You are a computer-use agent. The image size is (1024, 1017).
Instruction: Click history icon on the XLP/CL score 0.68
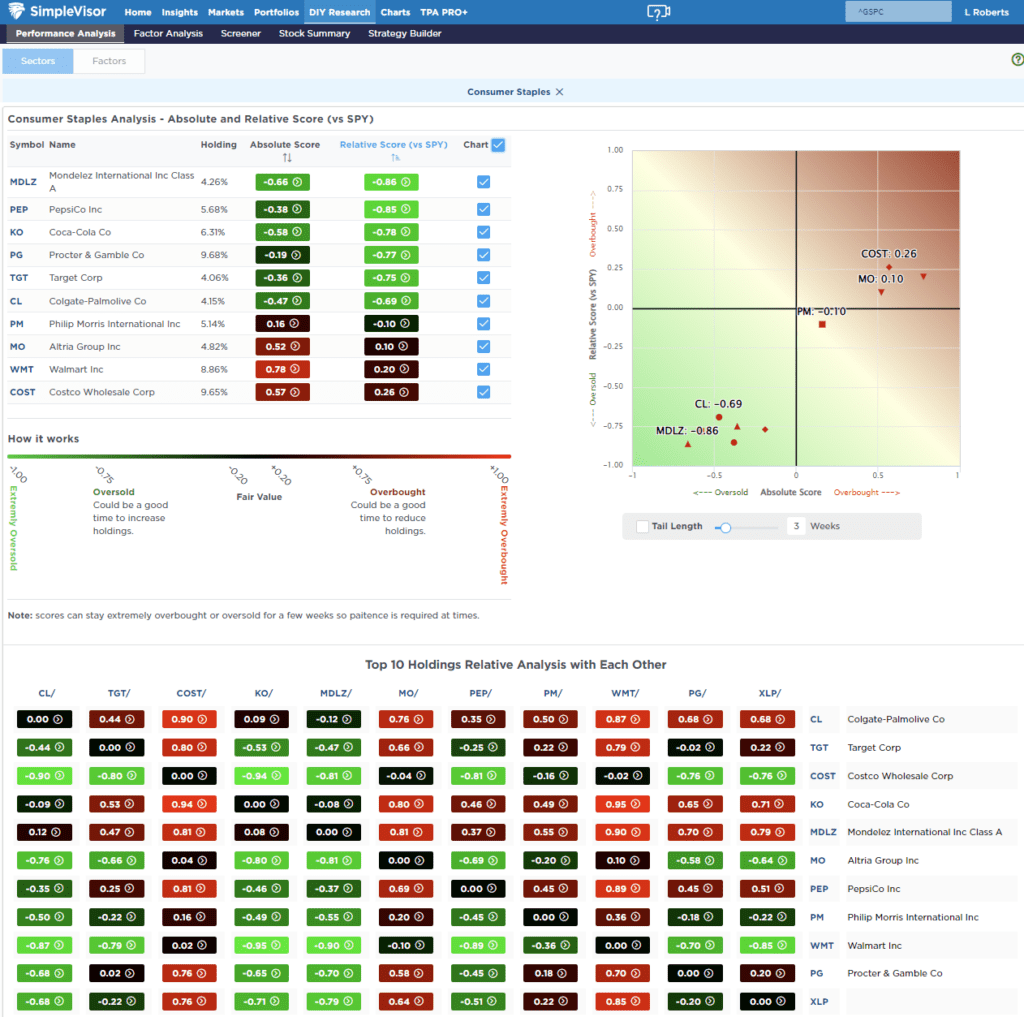[778, 719]
